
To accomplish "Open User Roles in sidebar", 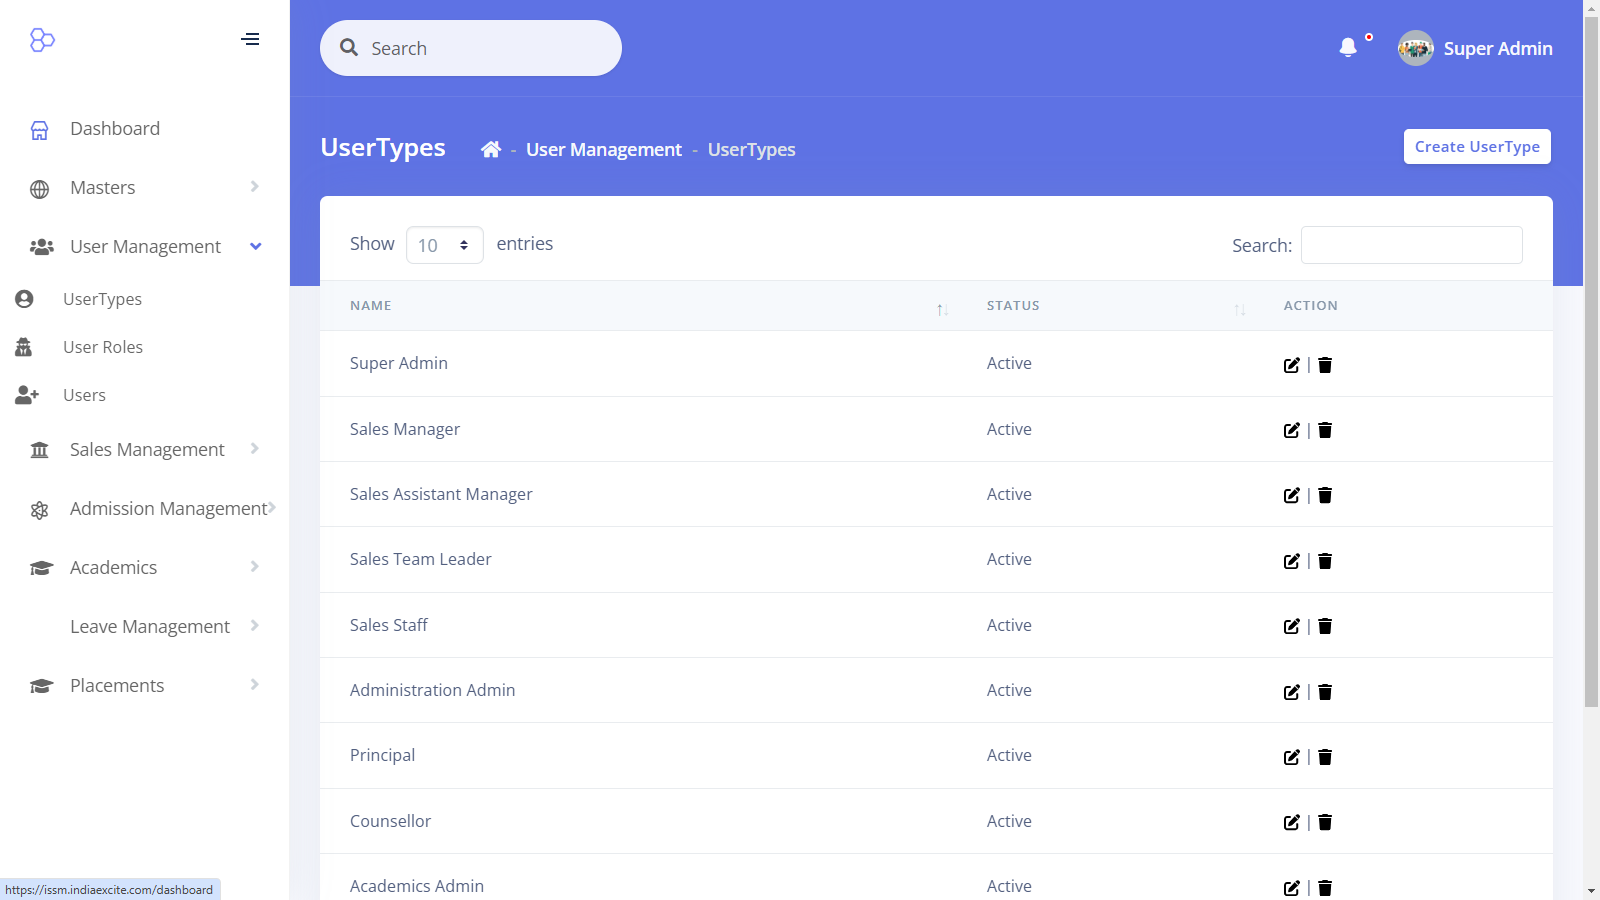I will 103,347.
